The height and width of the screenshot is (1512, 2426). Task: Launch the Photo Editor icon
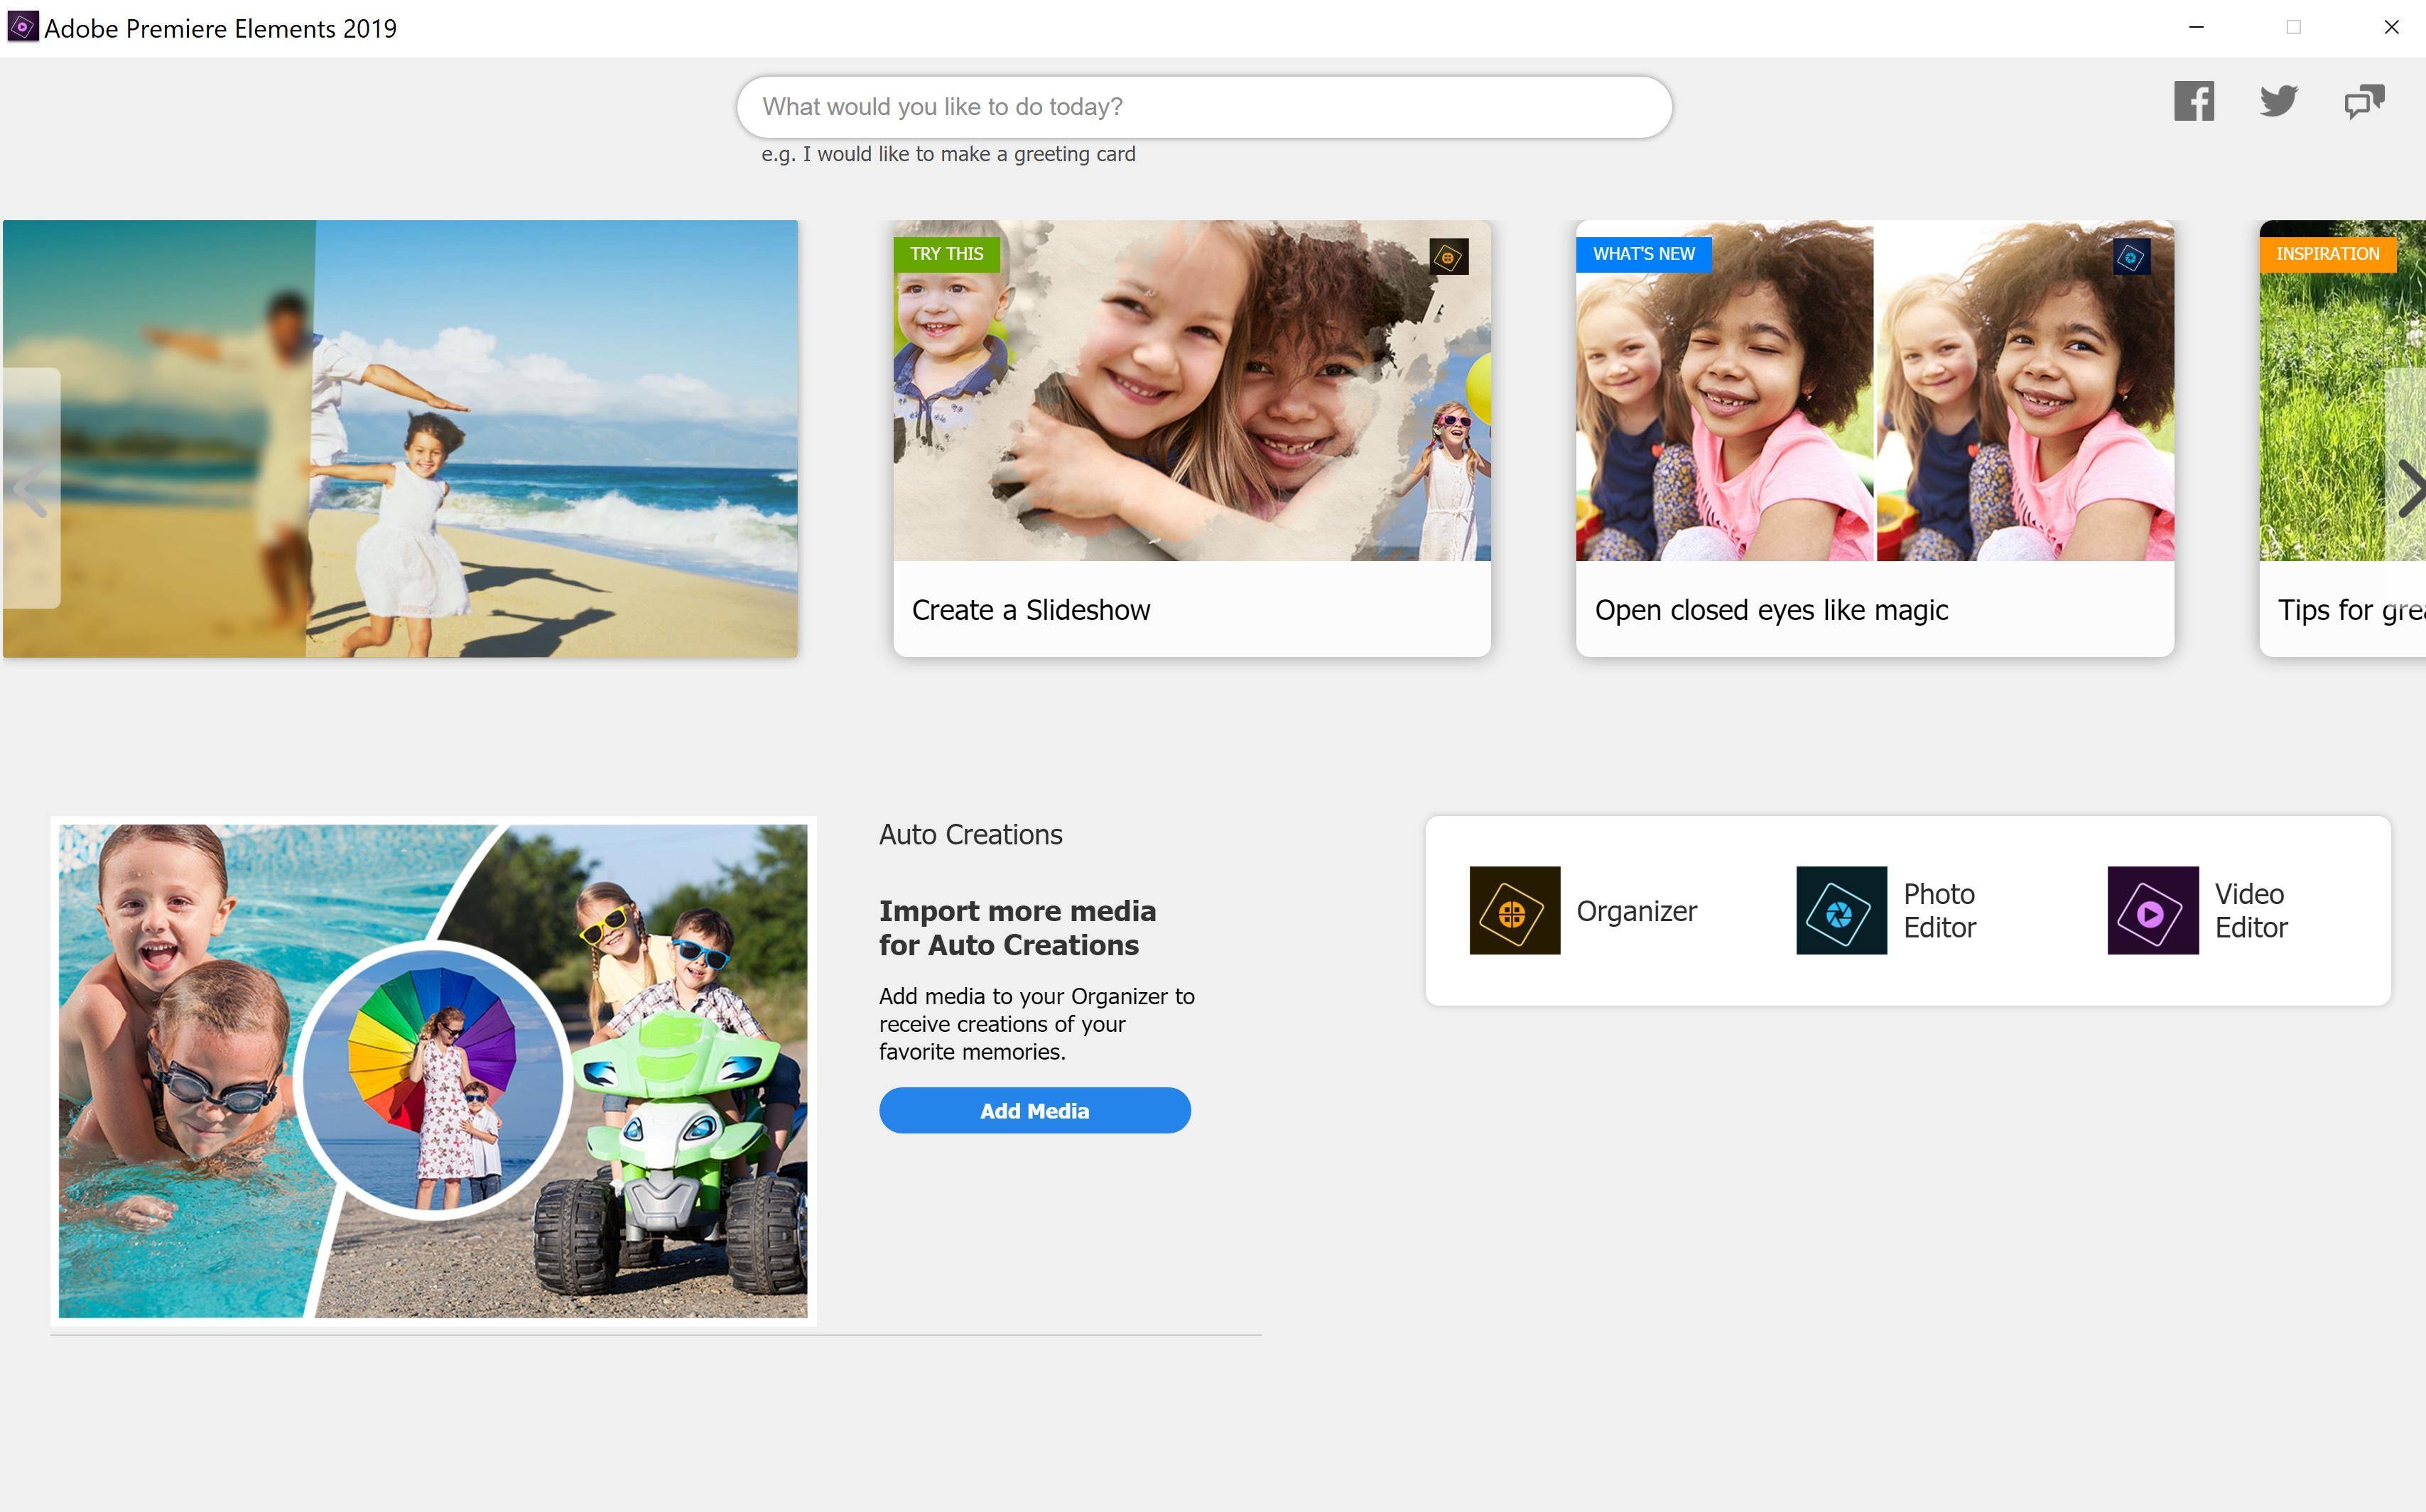1841,910
